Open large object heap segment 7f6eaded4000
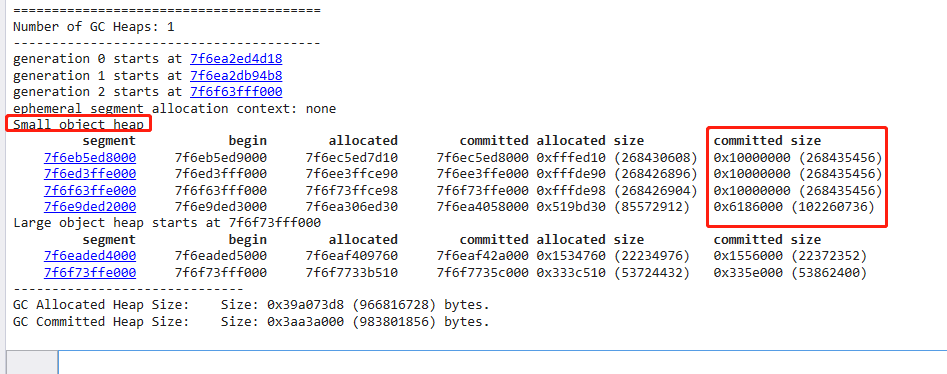Screen dimensions: 947x374 pos(90,256)
